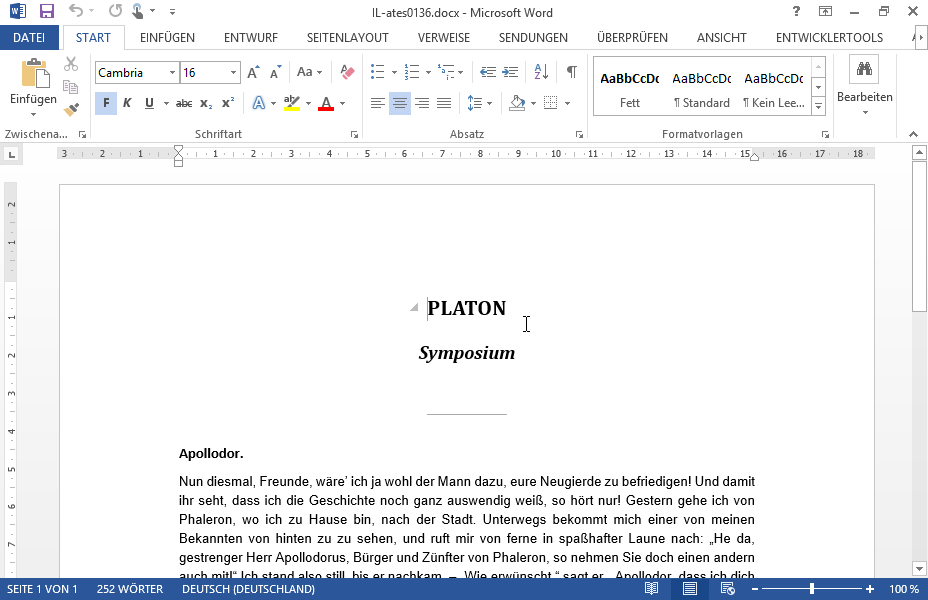This screenshot has height=600, width=928.
Task: Open the font size 16 dropdown
Action: tap(233, 73)
